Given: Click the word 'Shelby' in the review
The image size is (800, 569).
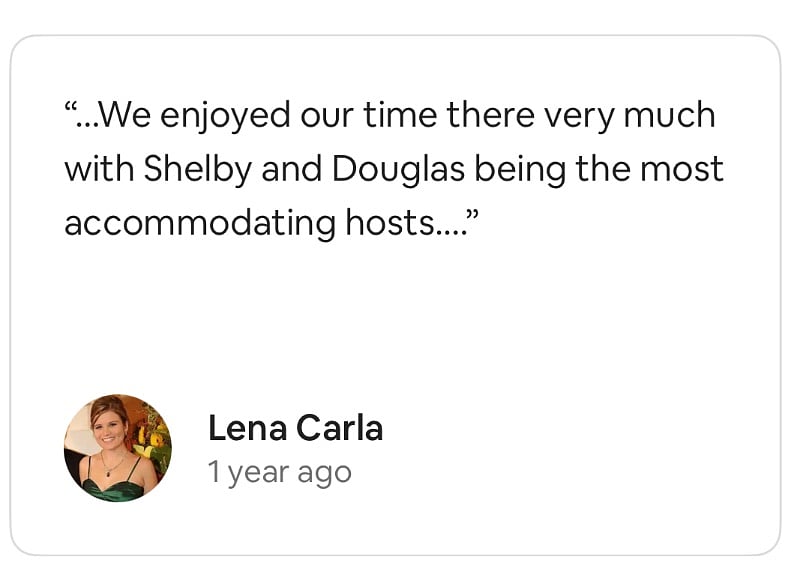Looking at the screenshot, I should coord(198,169).
